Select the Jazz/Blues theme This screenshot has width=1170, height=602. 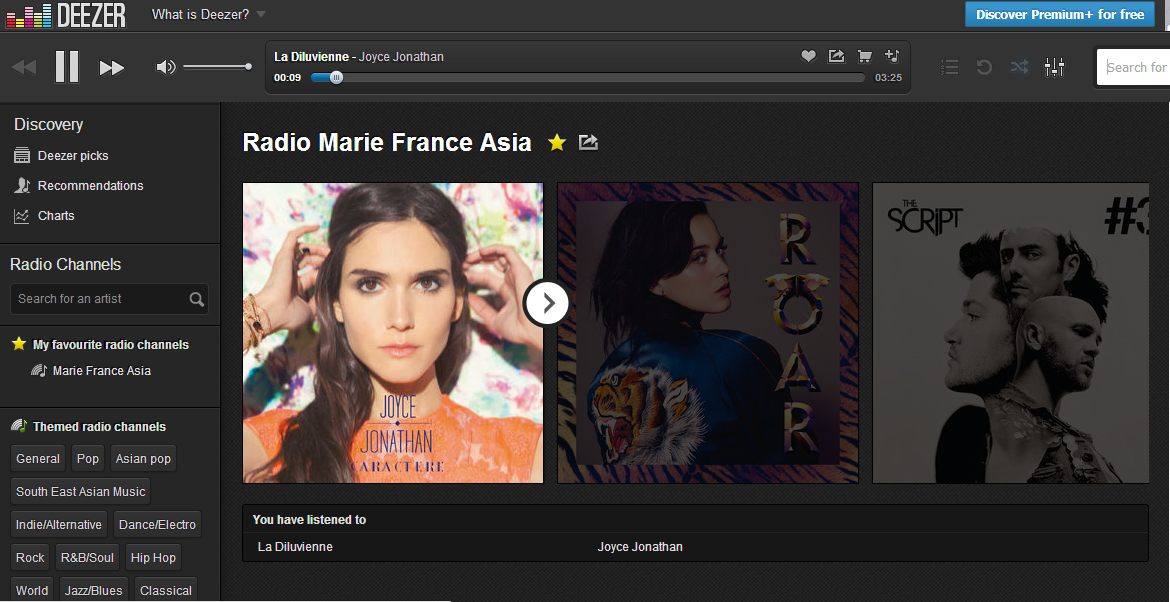[x=94, y=590]
